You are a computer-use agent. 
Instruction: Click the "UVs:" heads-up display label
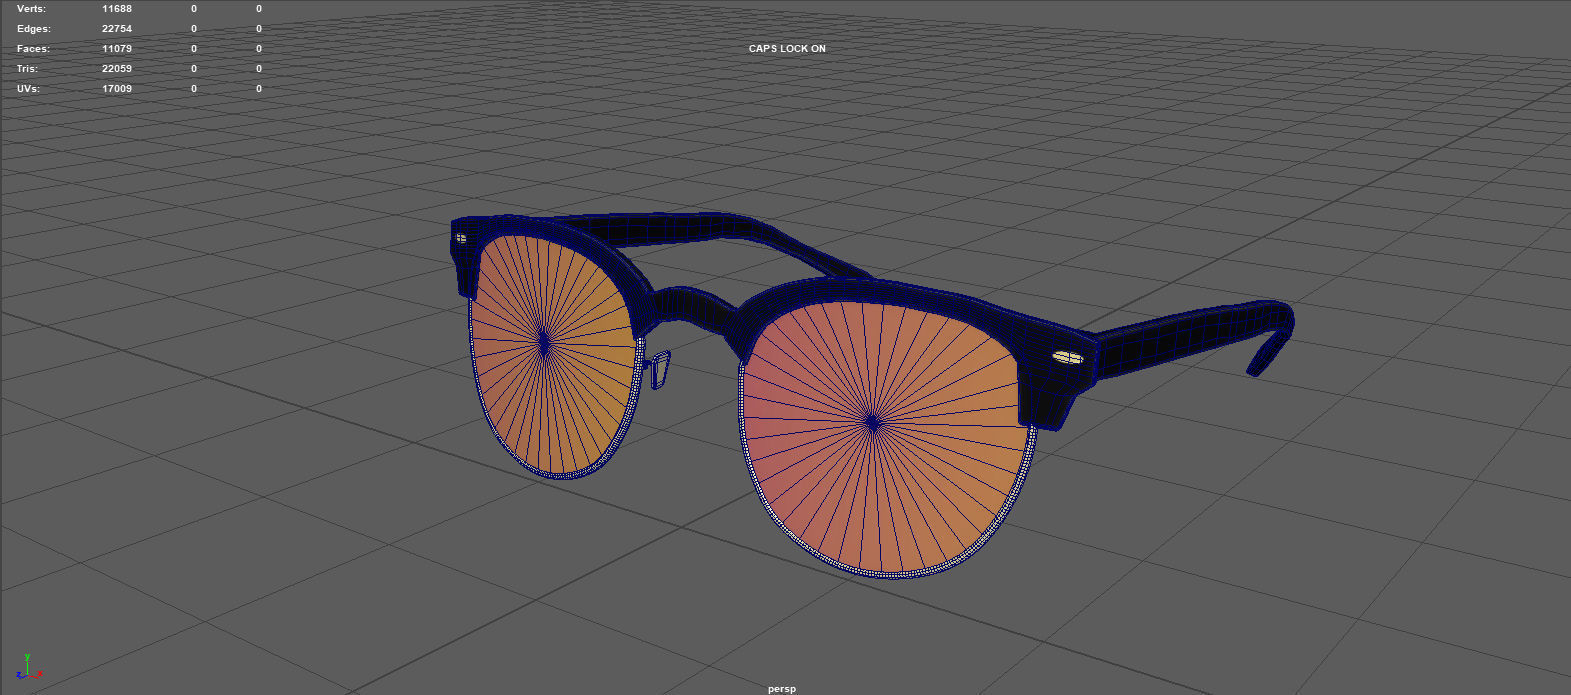click(30, 89)
